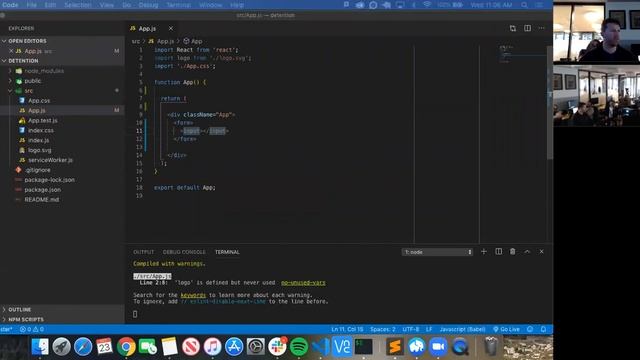Open index.css file
This screenshot has width=640, height=360.
click(x=40, y=130)
